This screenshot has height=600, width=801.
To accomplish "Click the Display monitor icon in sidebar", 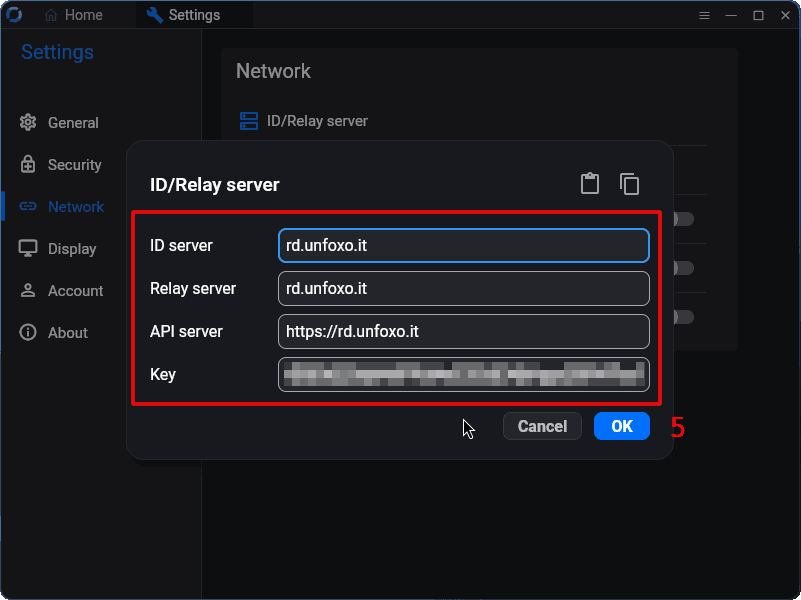I will 28,249.
